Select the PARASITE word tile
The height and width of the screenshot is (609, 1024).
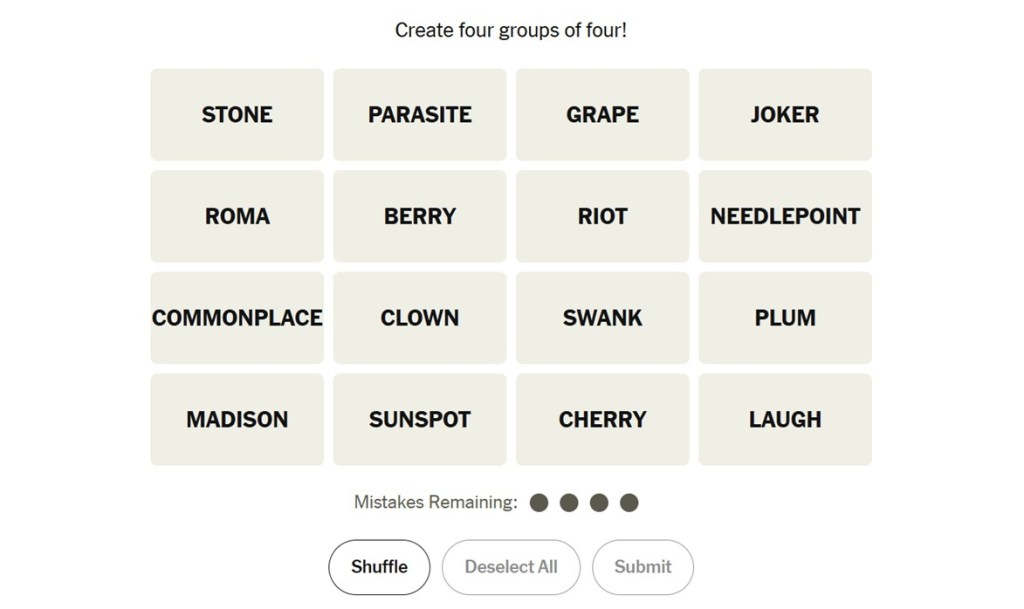tap(420, 115)
